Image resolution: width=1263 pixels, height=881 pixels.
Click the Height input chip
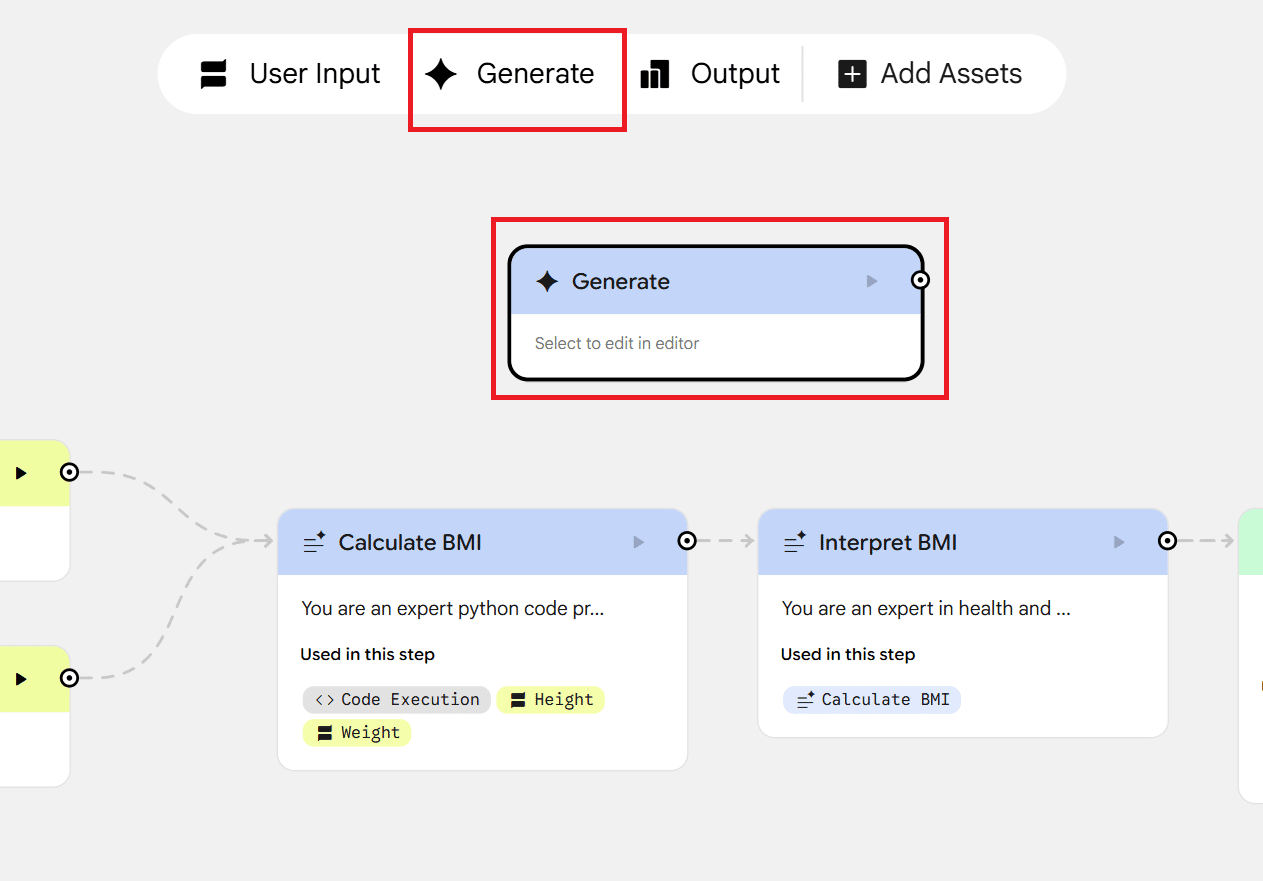[551, 700]
